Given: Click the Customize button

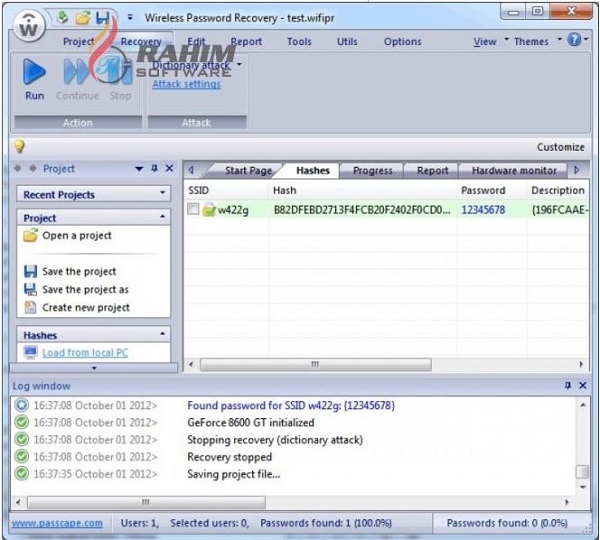Looking at the screenshot, I should [560, 147].
